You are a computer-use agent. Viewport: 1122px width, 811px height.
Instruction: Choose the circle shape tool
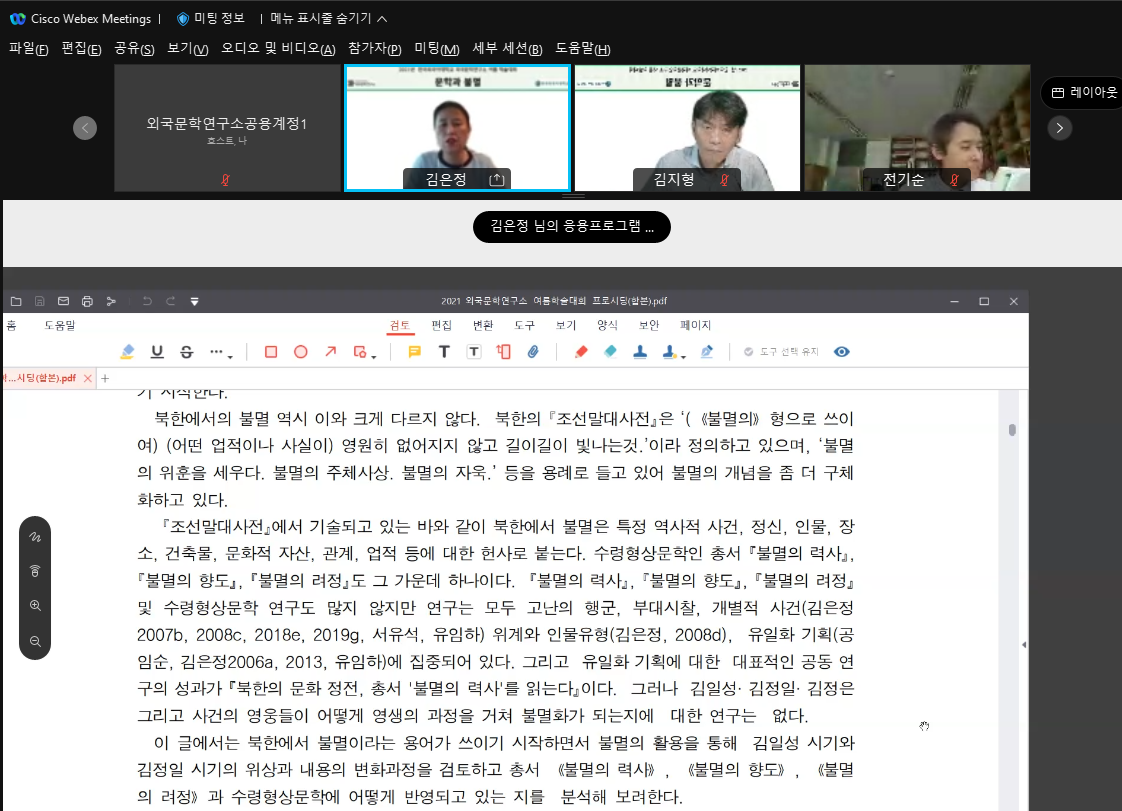click(x=300, y=352)
